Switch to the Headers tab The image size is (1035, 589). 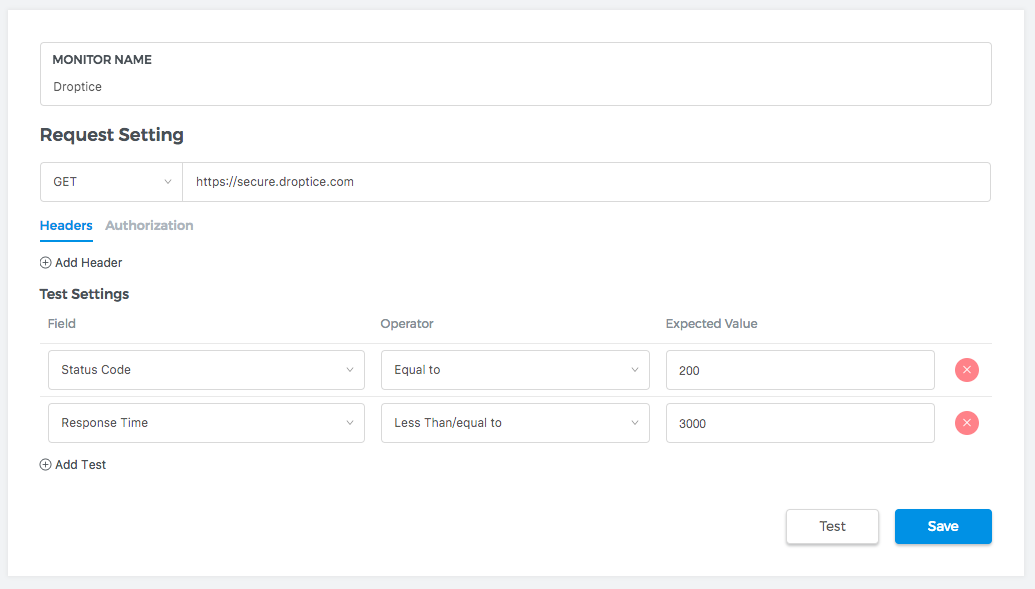tap(66, 226)
